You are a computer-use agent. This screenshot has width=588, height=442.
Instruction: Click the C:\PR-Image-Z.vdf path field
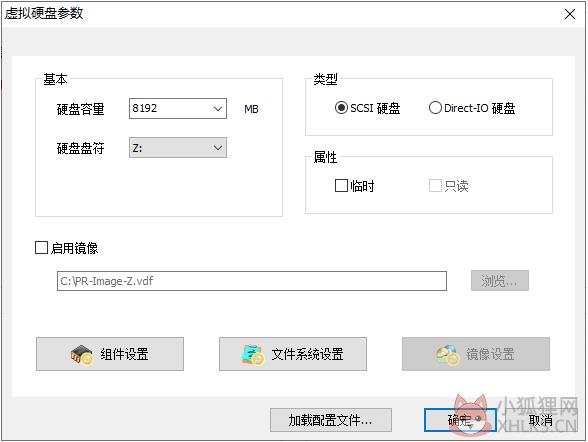pos(252,281)
